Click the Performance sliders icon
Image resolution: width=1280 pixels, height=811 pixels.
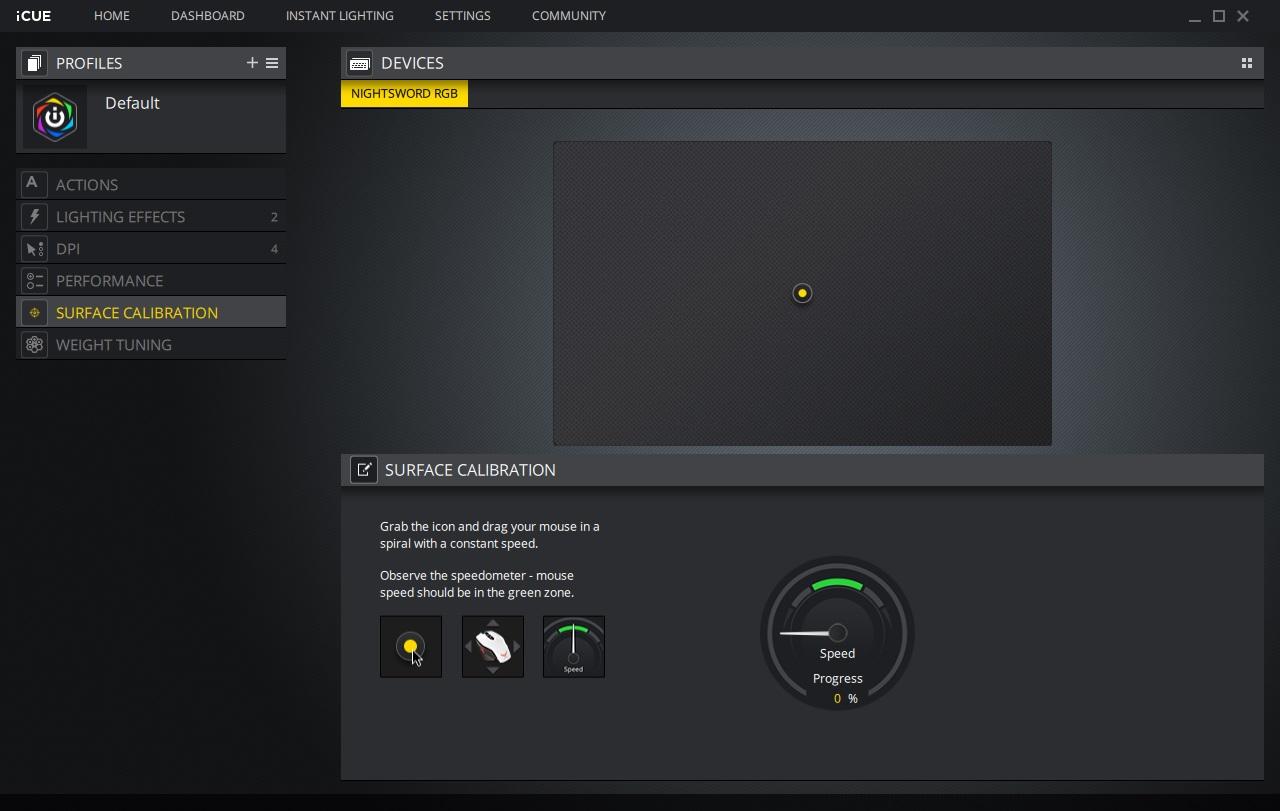click(x=34, y=280)
